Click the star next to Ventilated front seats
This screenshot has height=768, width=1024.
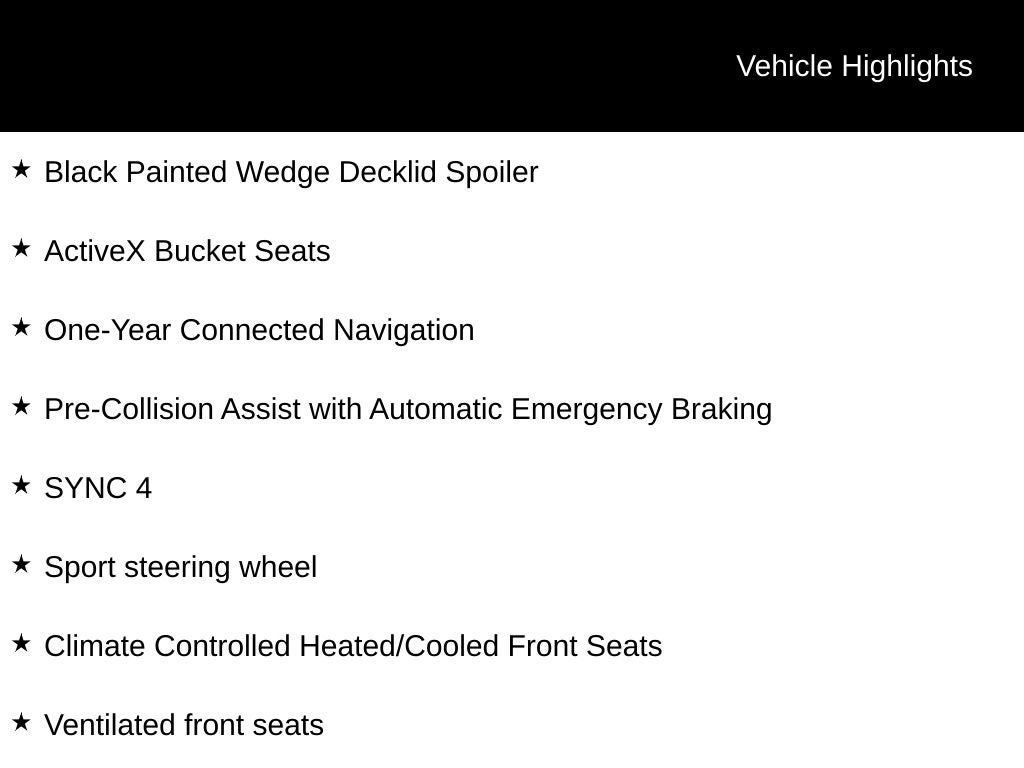[x=21, y=723]
